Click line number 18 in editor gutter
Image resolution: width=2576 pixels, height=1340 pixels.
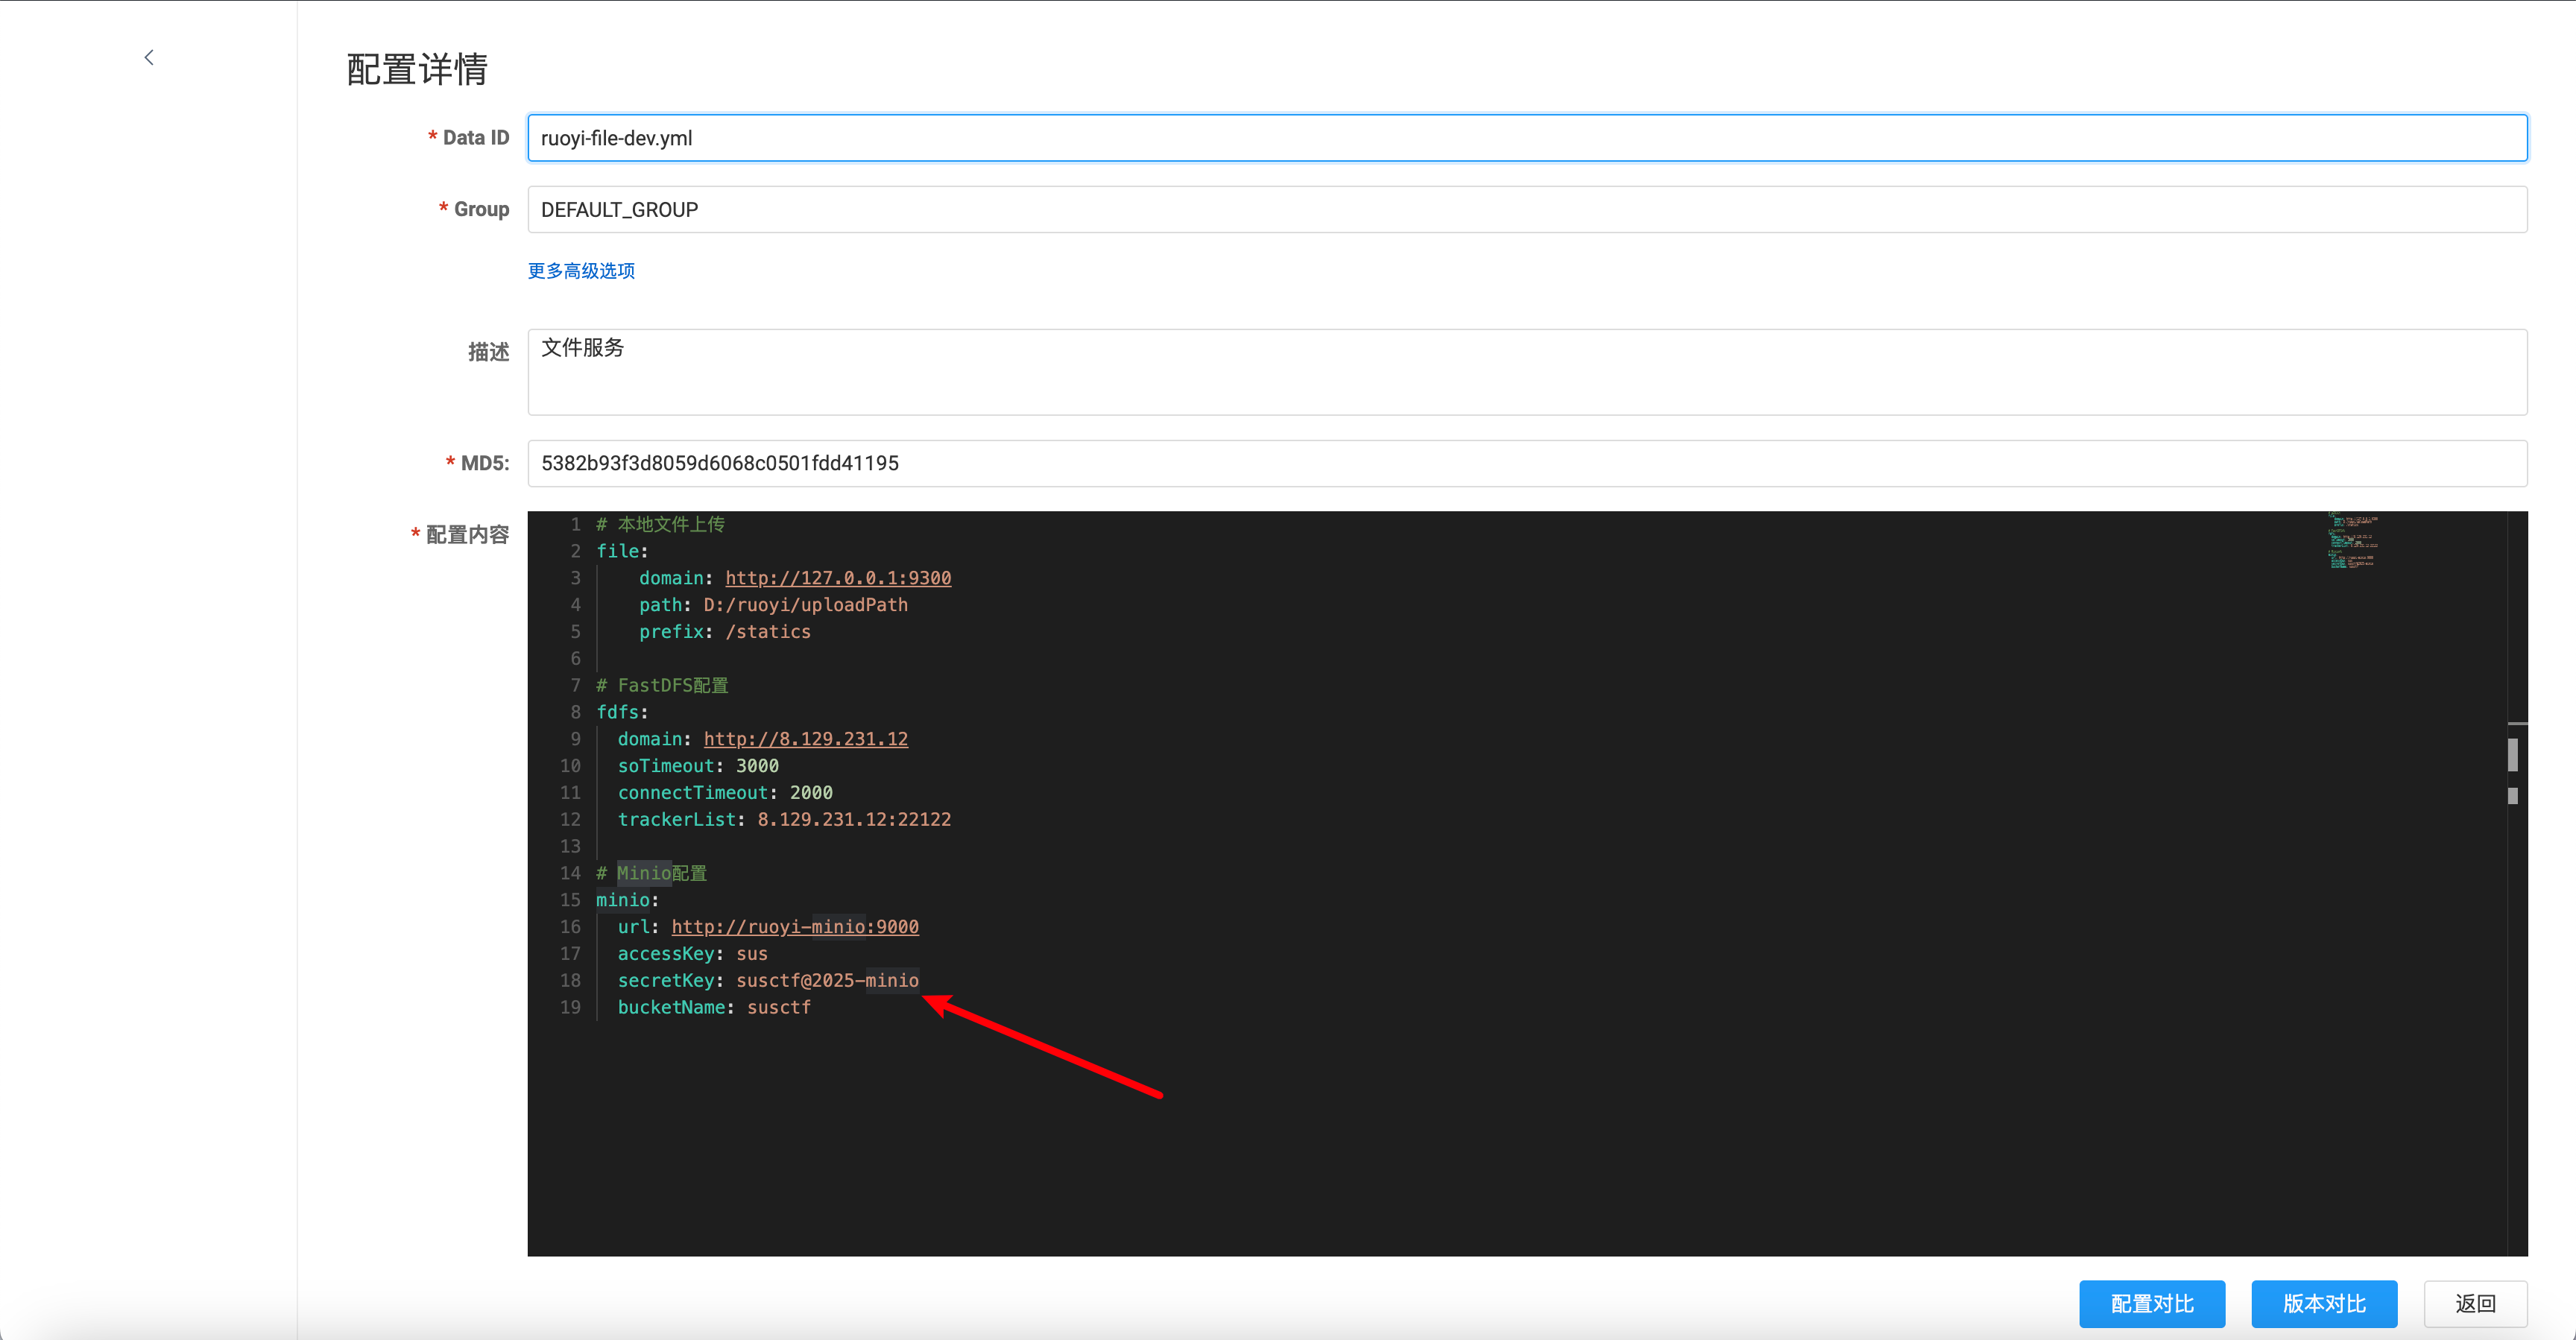coord(570,981)
